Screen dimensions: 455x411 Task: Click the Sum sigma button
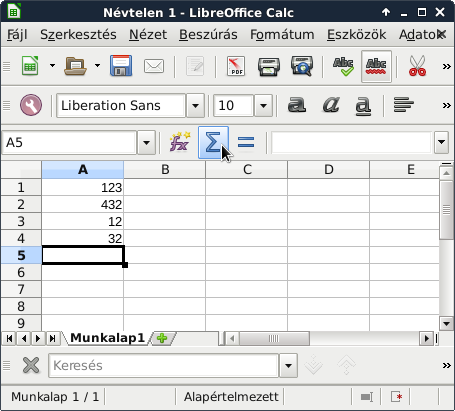(213, 142)
